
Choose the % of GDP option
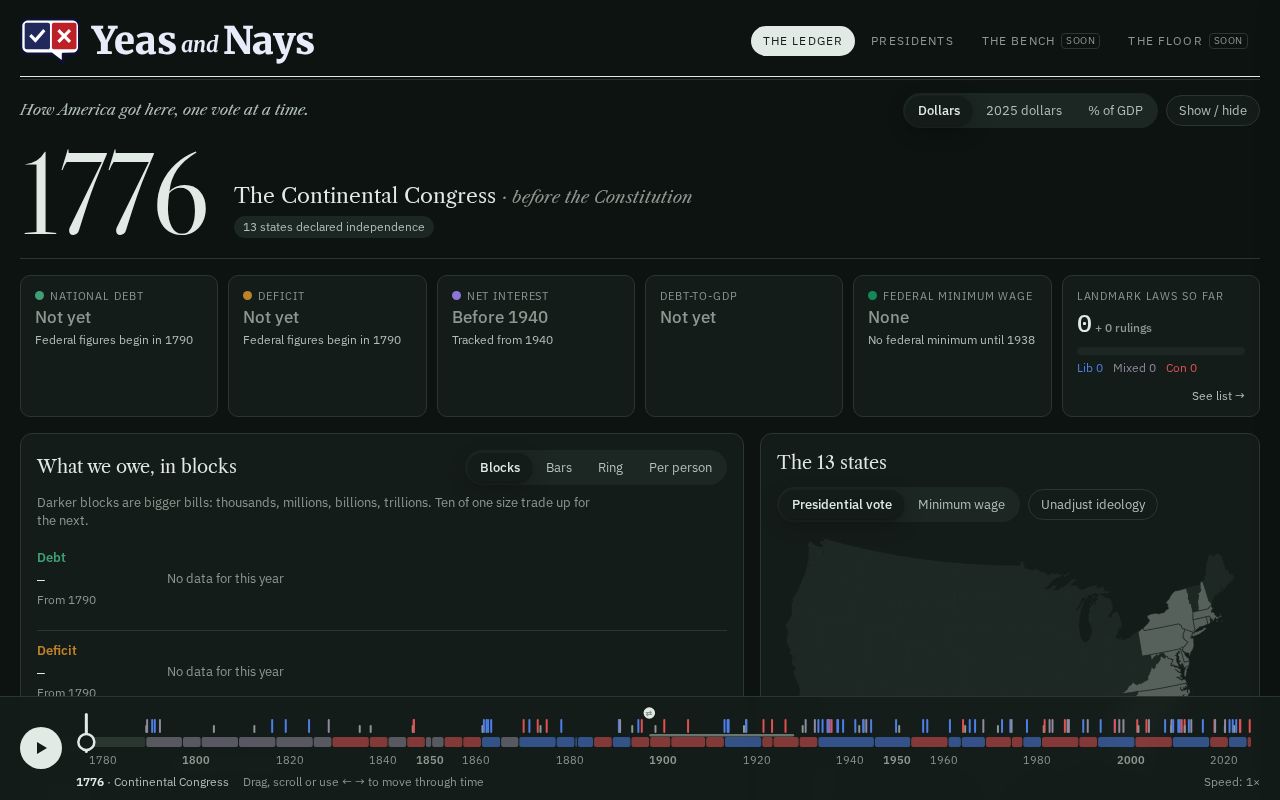point(1115,110)
